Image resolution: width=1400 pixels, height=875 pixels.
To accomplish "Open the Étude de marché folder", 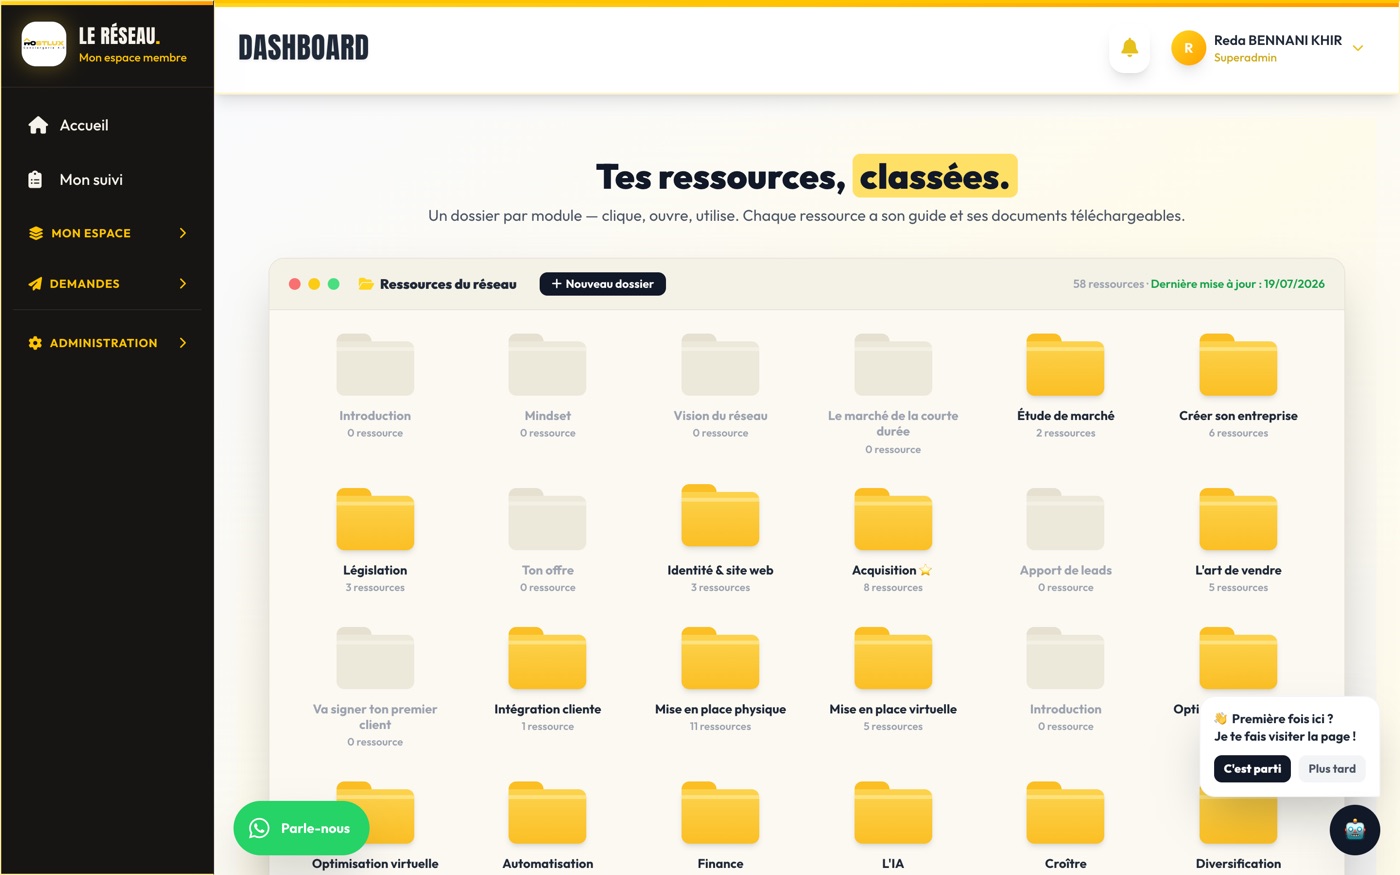I will click(x=1066, y=386).
